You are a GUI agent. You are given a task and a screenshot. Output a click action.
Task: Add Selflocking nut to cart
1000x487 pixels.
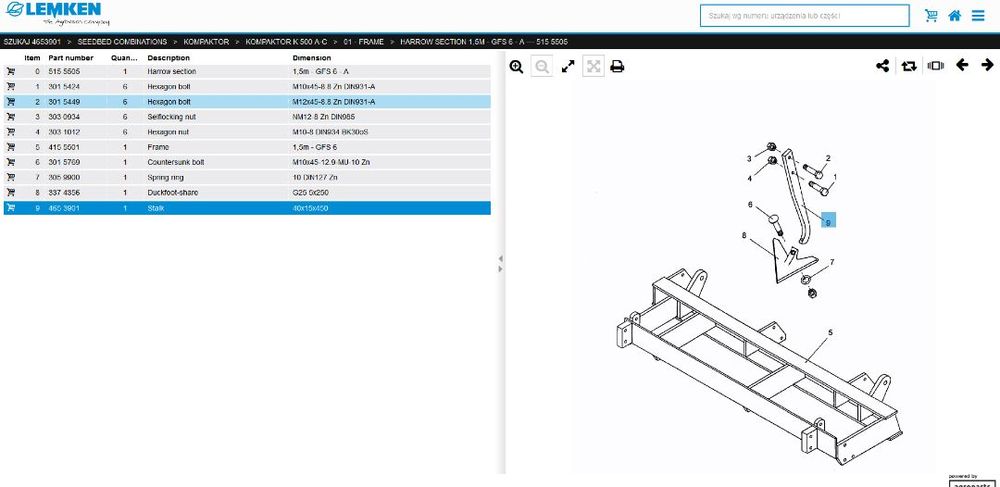point(11,117)
